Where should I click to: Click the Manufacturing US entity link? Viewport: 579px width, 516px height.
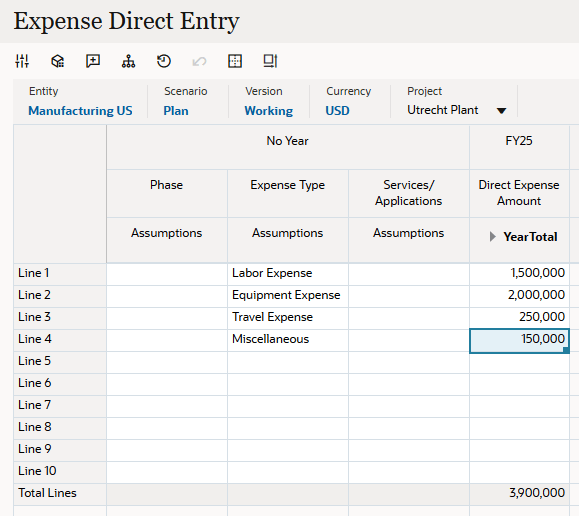click(80, 111)
